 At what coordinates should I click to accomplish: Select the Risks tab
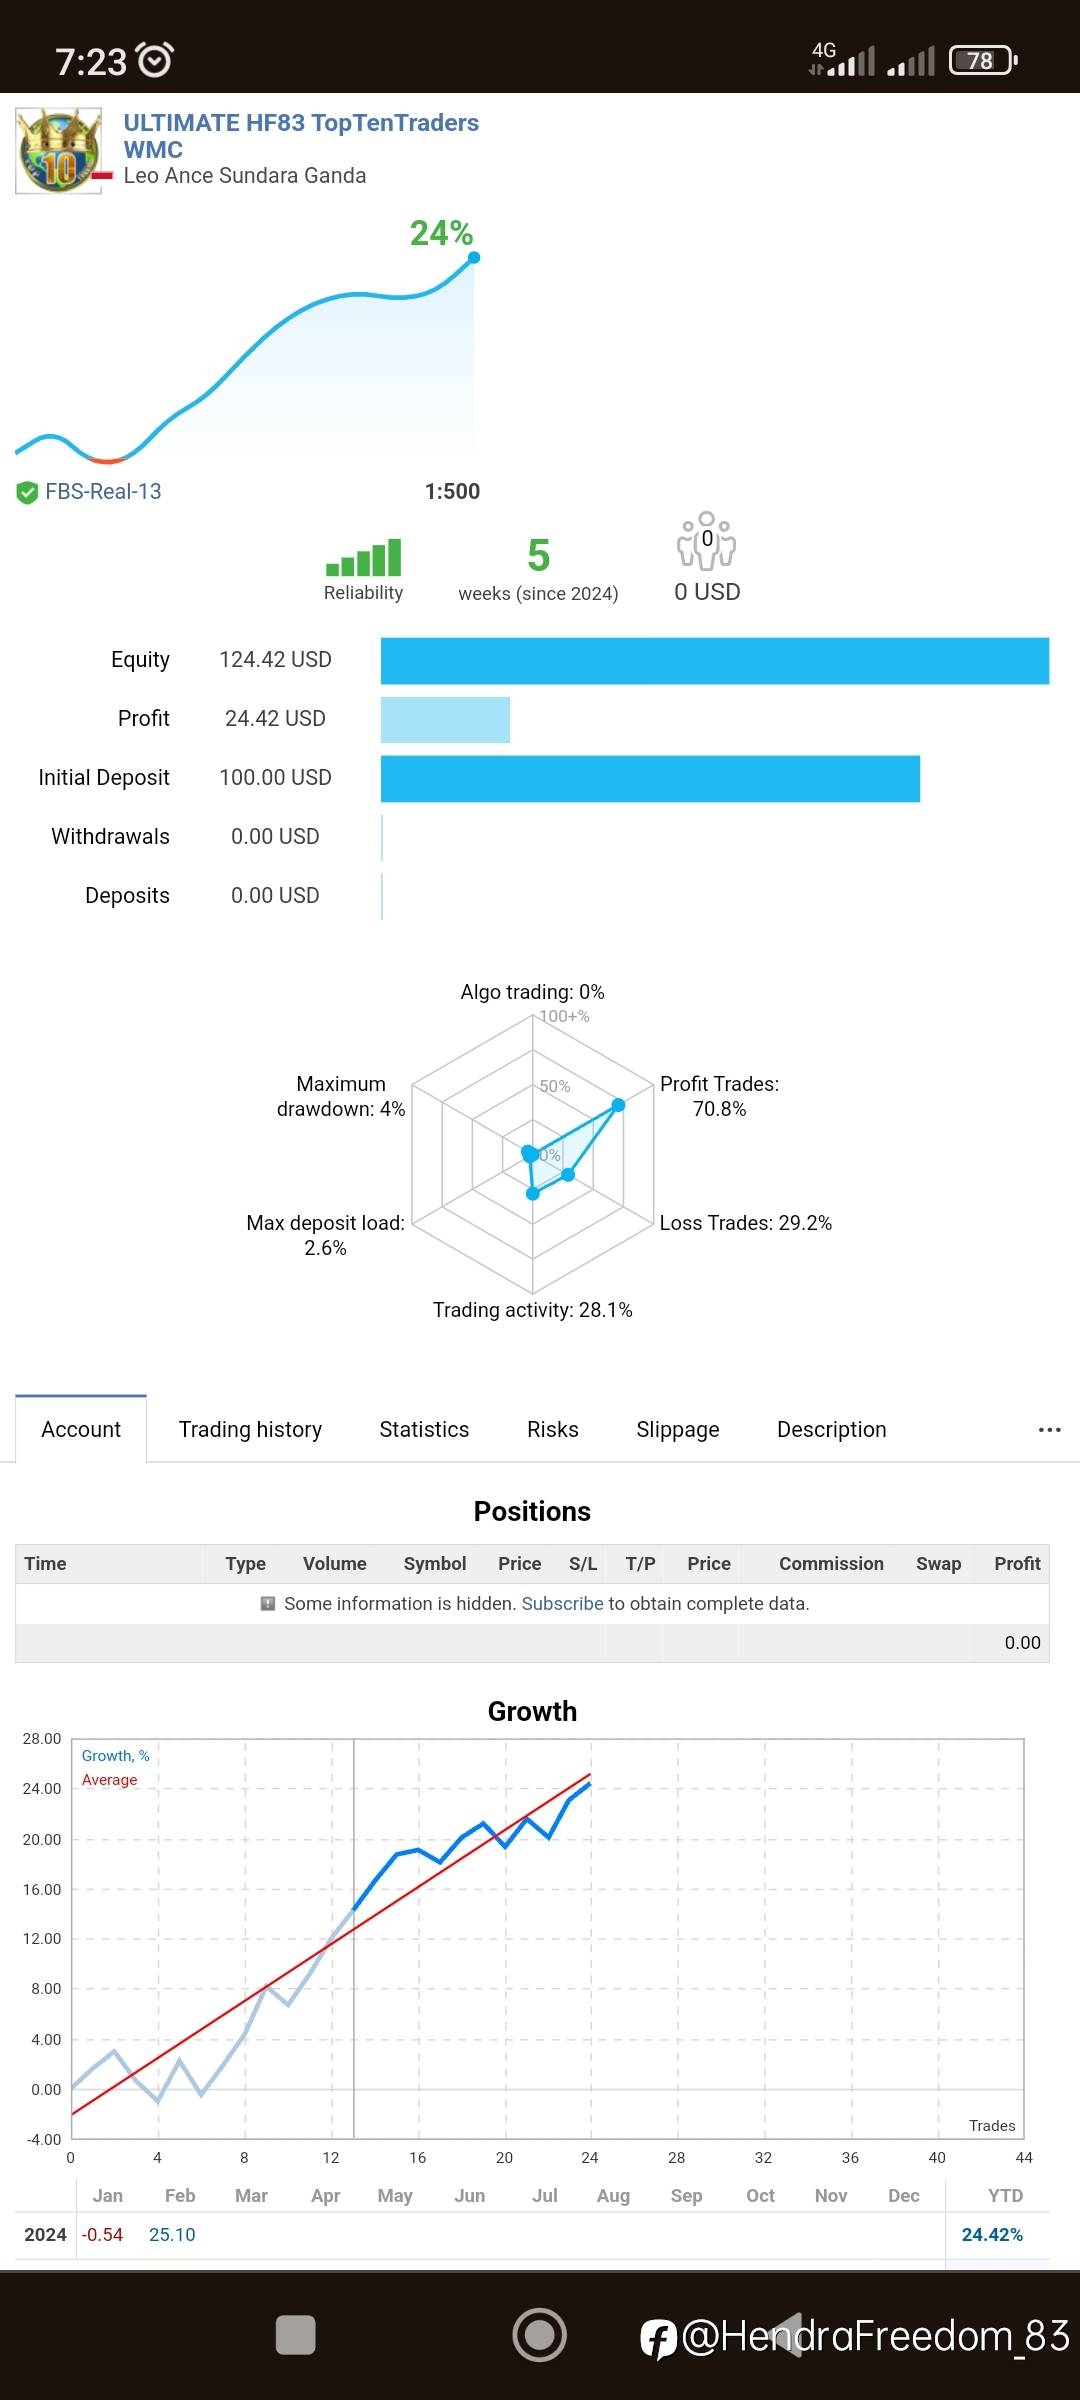pyautogui.click(x=553, y=1430)
